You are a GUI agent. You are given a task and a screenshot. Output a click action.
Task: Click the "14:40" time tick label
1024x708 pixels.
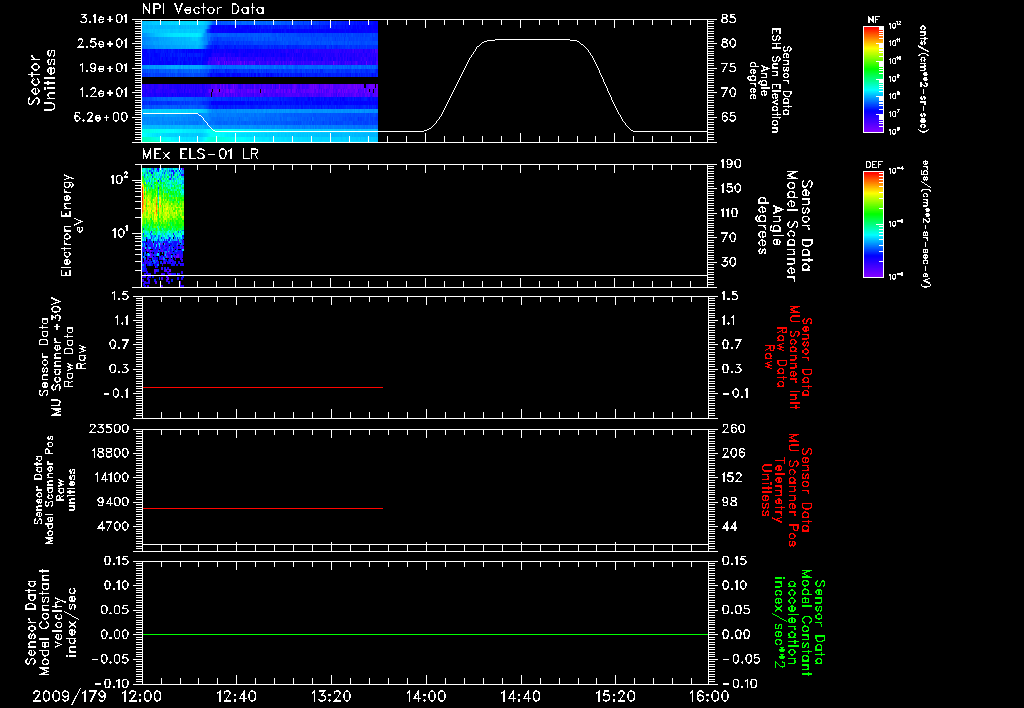520,696
